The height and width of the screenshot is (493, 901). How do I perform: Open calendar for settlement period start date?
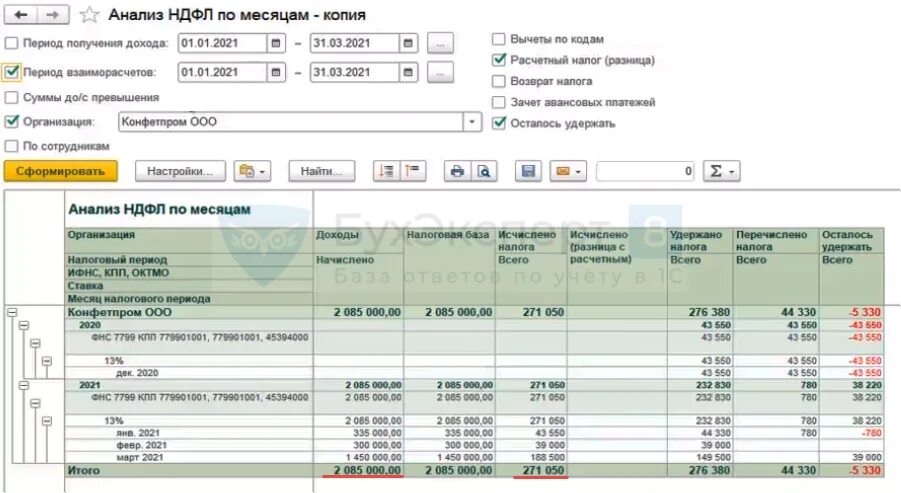tap(276, 72)
